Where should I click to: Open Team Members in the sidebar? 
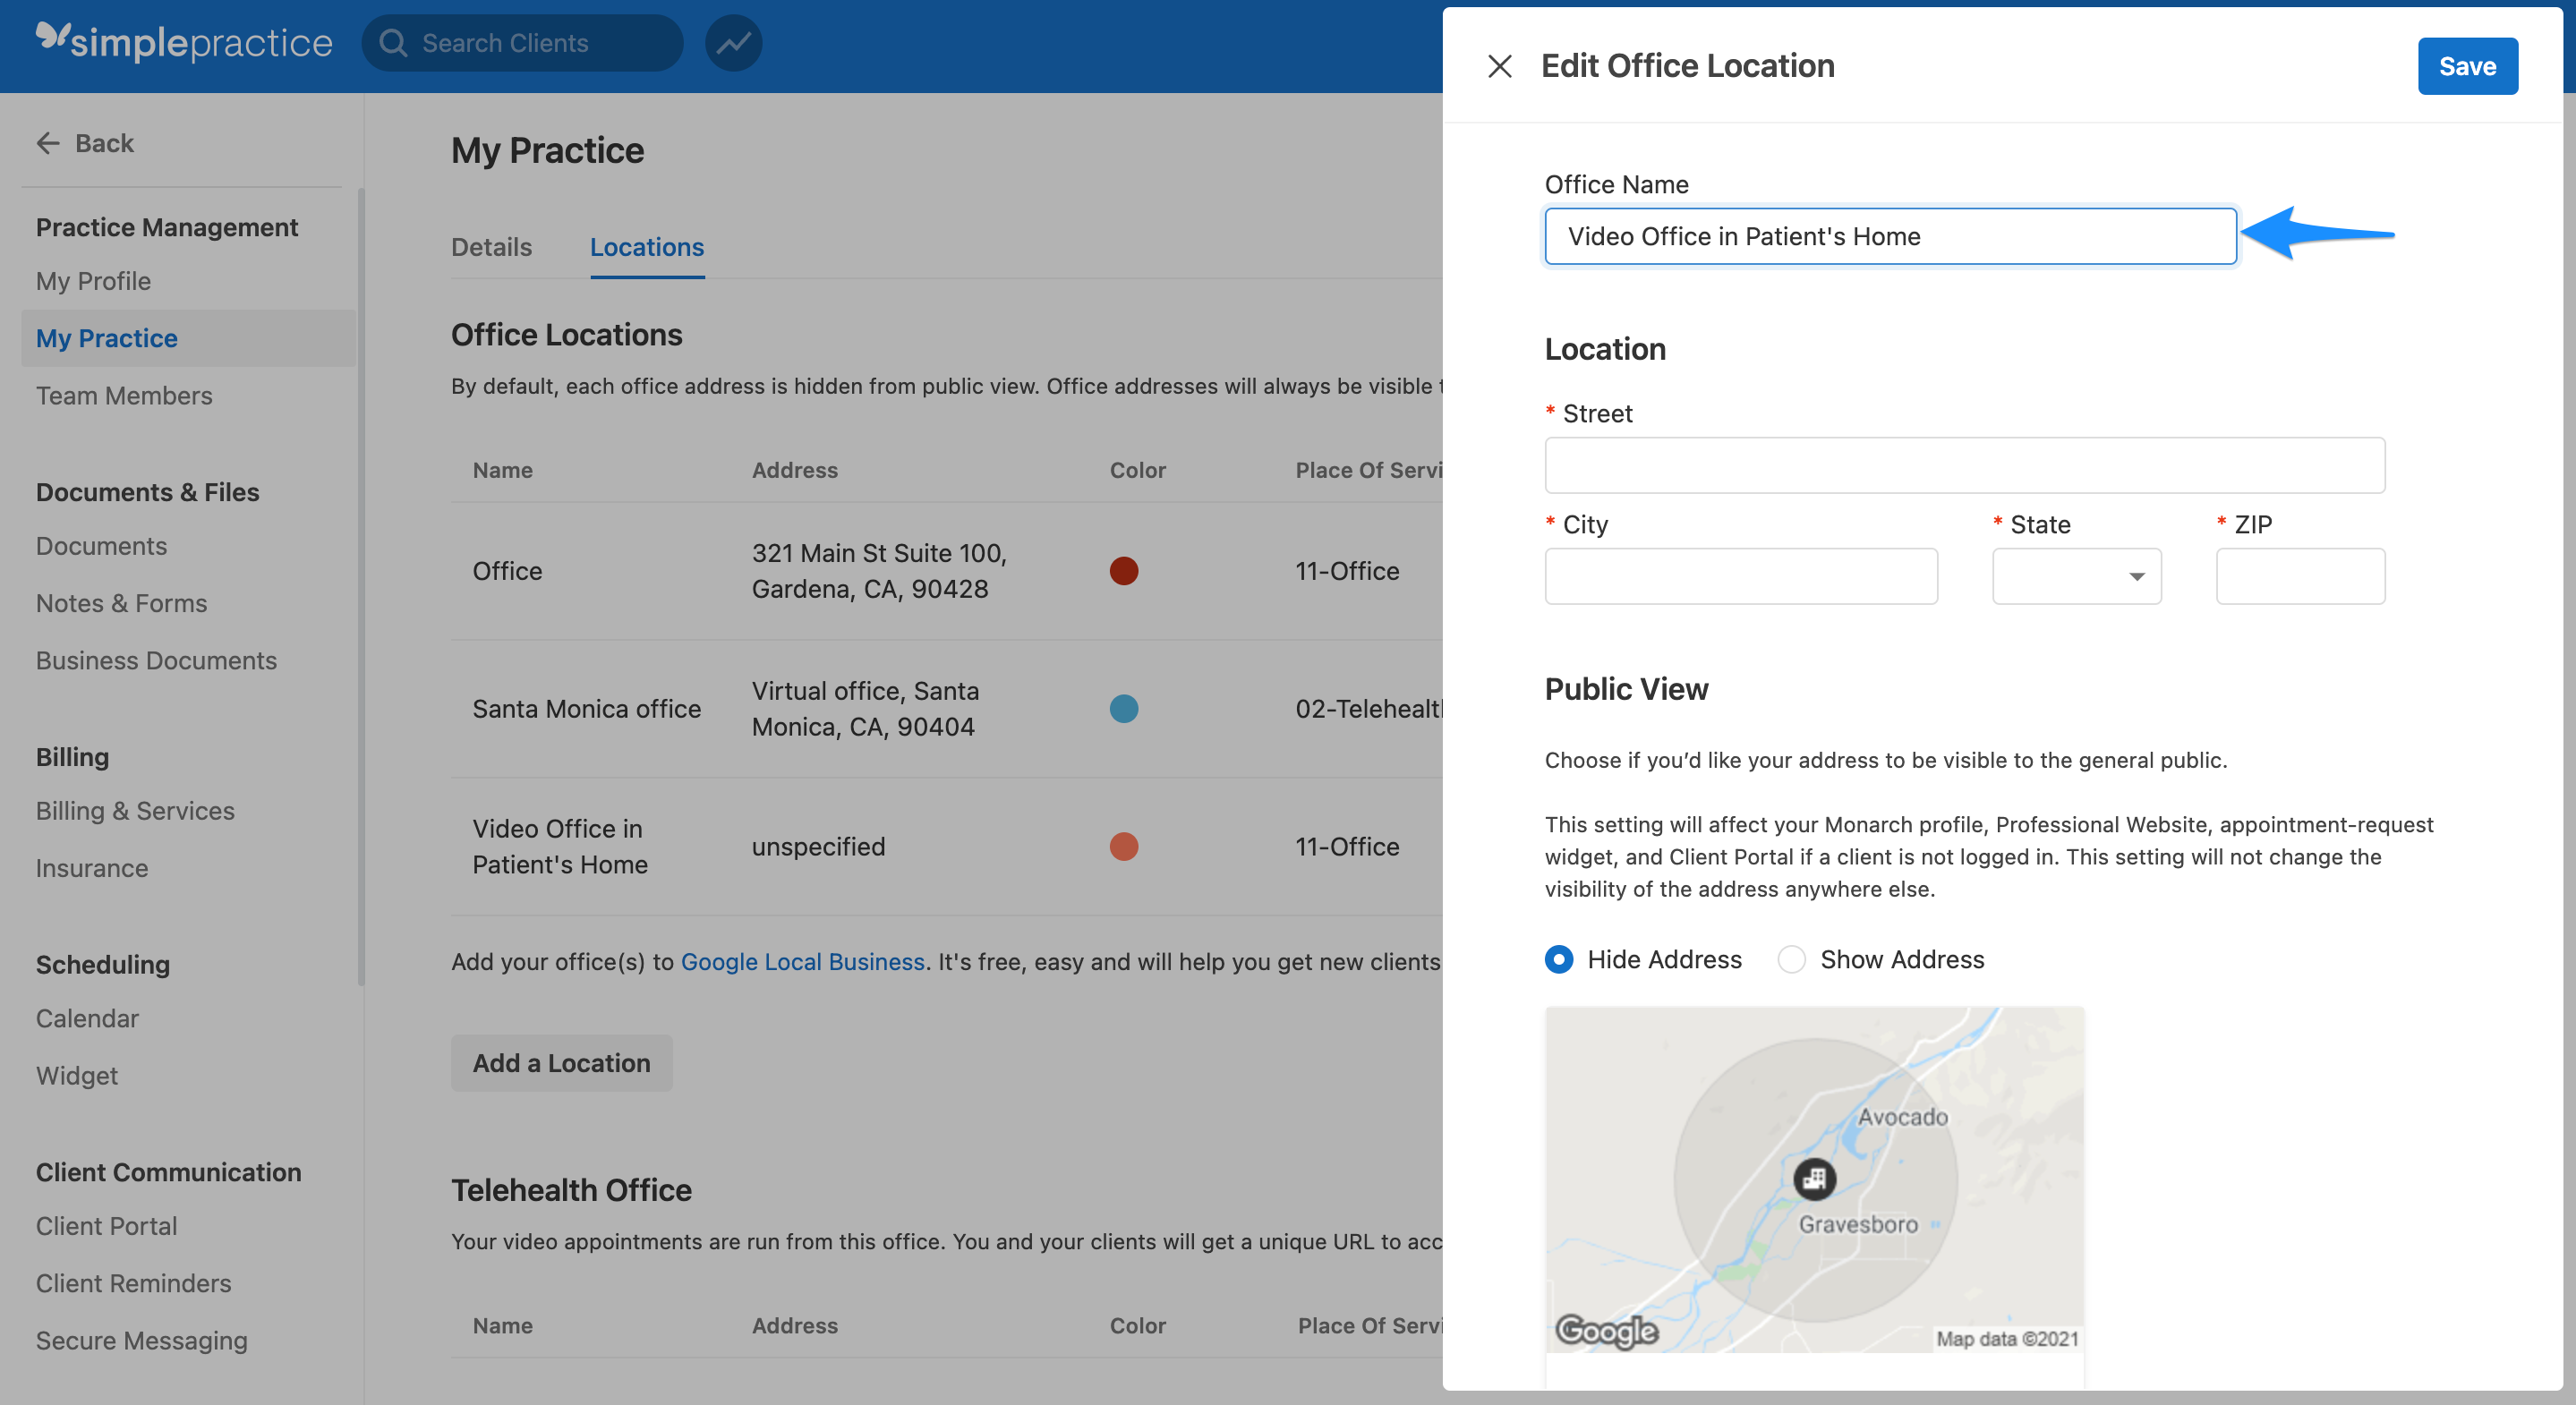[124, 395]
